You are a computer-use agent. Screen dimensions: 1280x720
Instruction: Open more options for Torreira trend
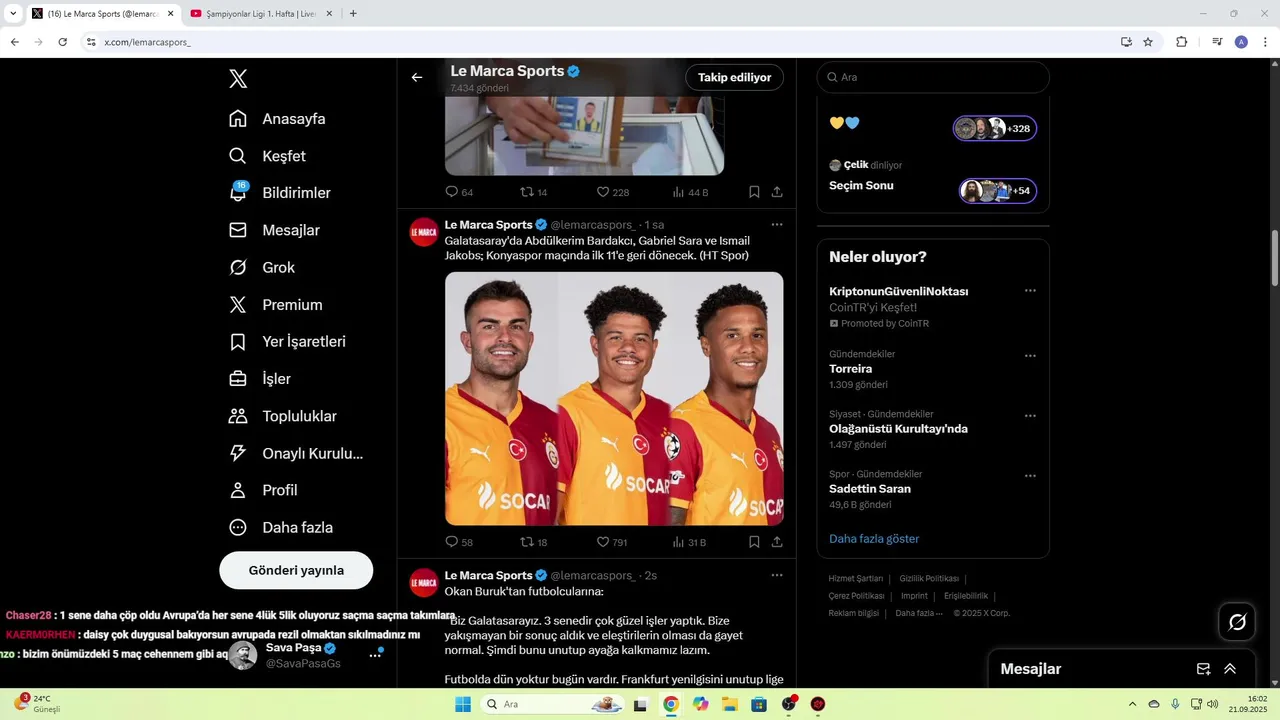pos(1030,355)
